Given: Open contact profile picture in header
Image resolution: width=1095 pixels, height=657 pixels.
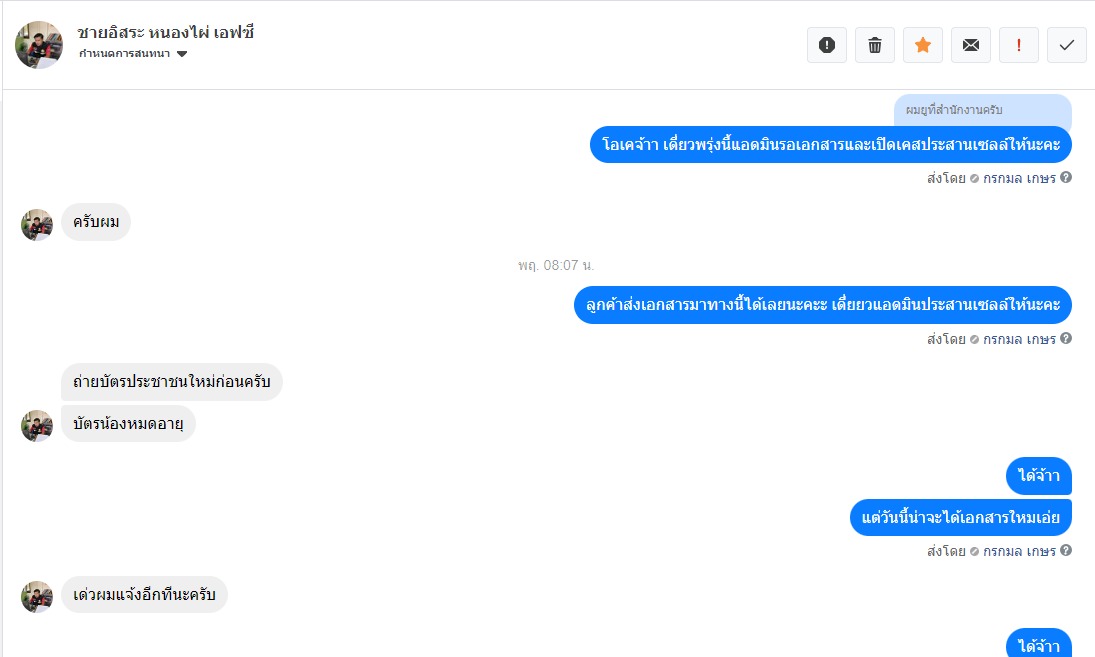Looking at the screenshot, I should 39,45.
